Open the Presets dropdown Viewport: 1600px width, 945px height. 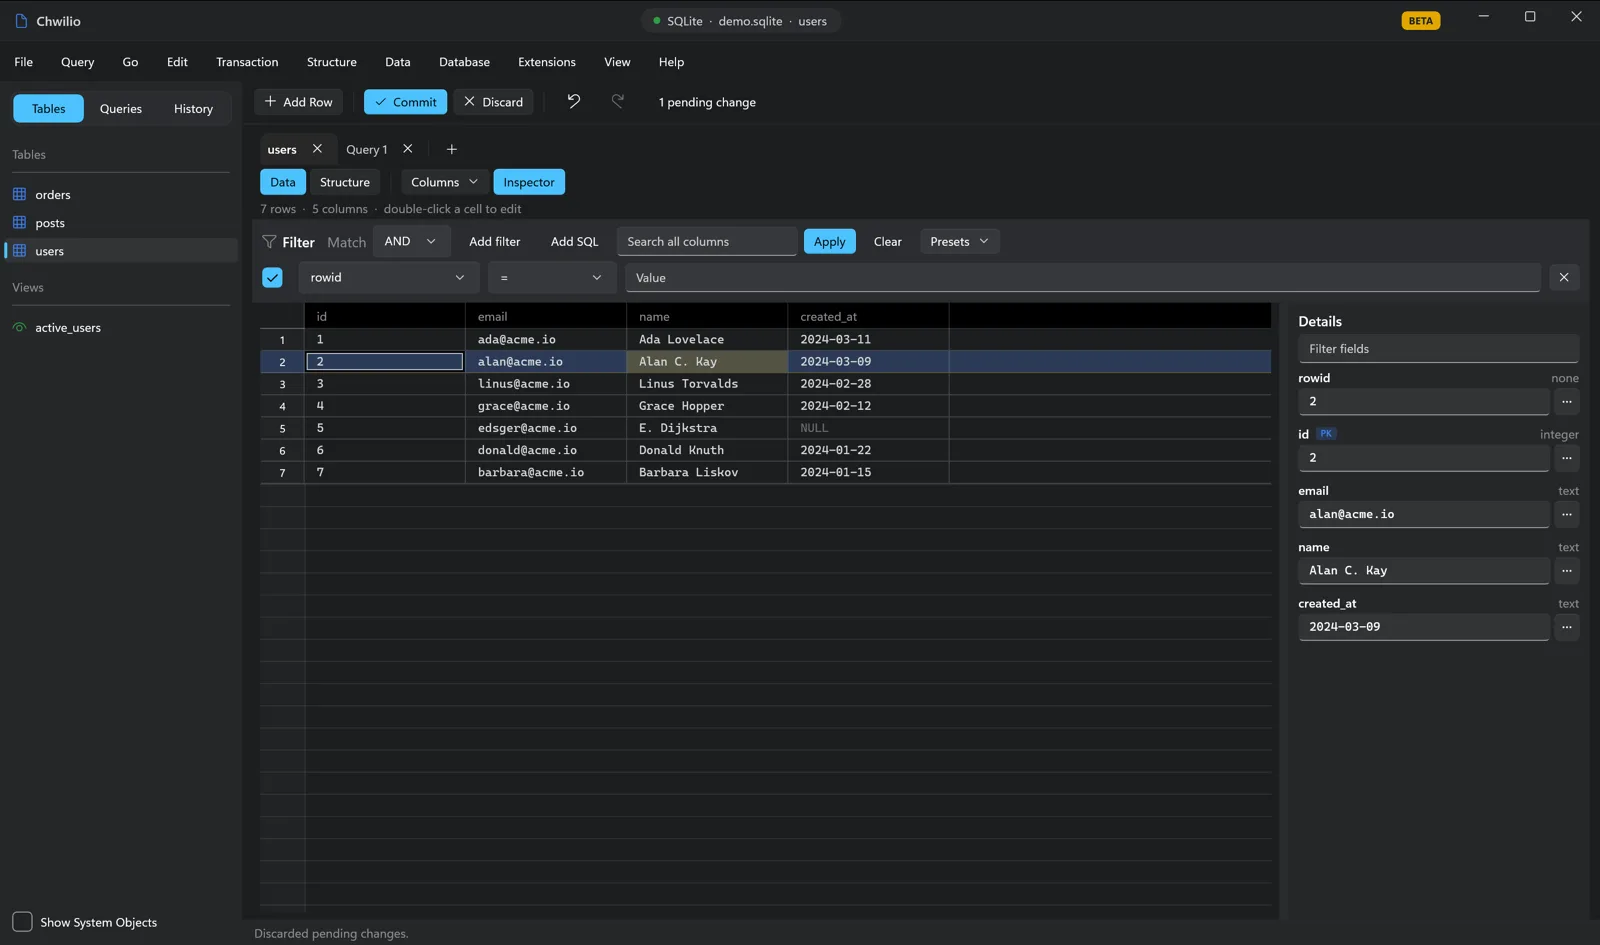tap(960, 241)
